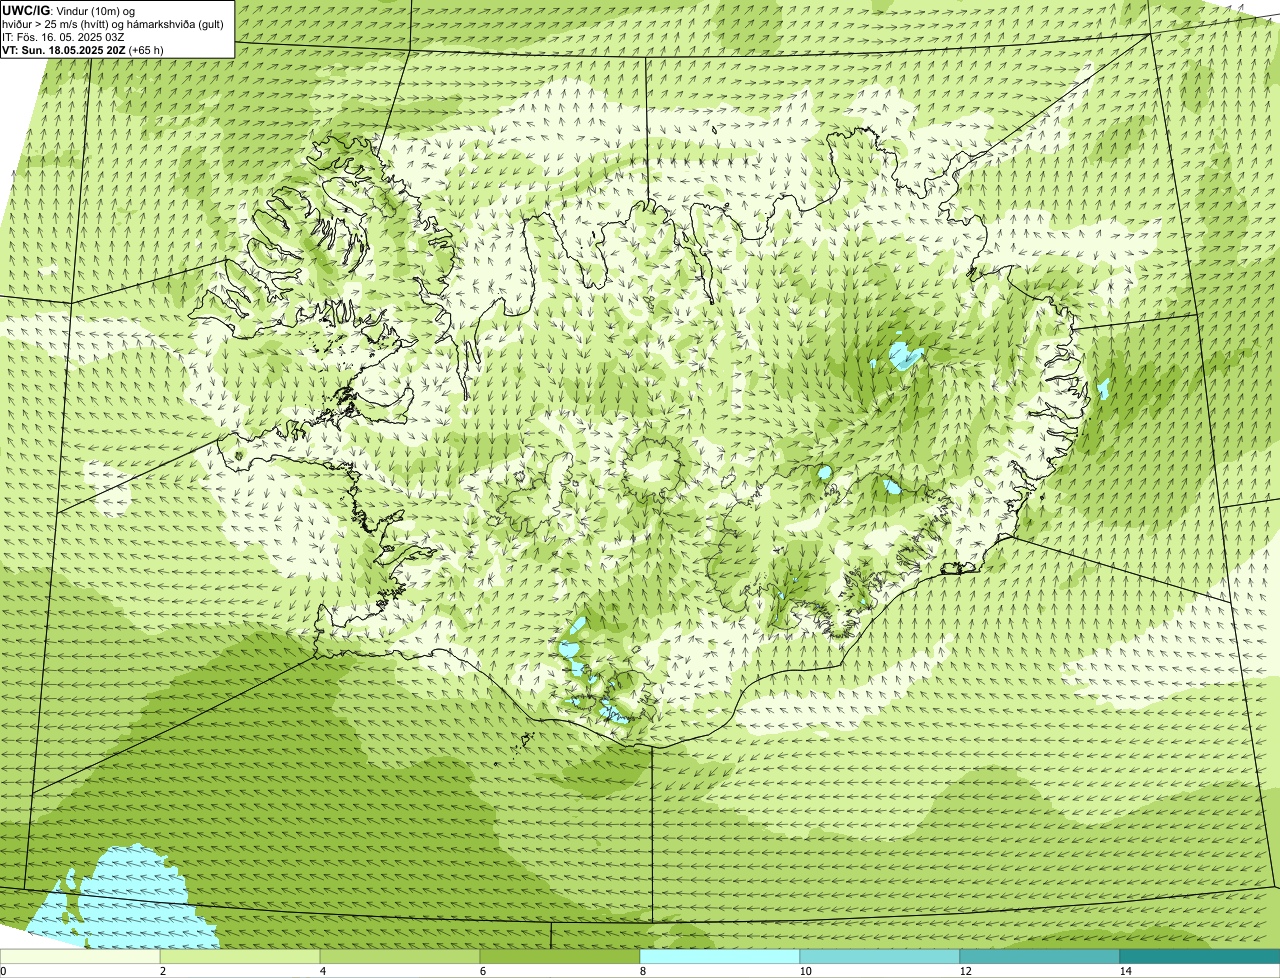The image size is (1280, 978).
Task: Click the '10' tick label on the scale
Action: 805,971
